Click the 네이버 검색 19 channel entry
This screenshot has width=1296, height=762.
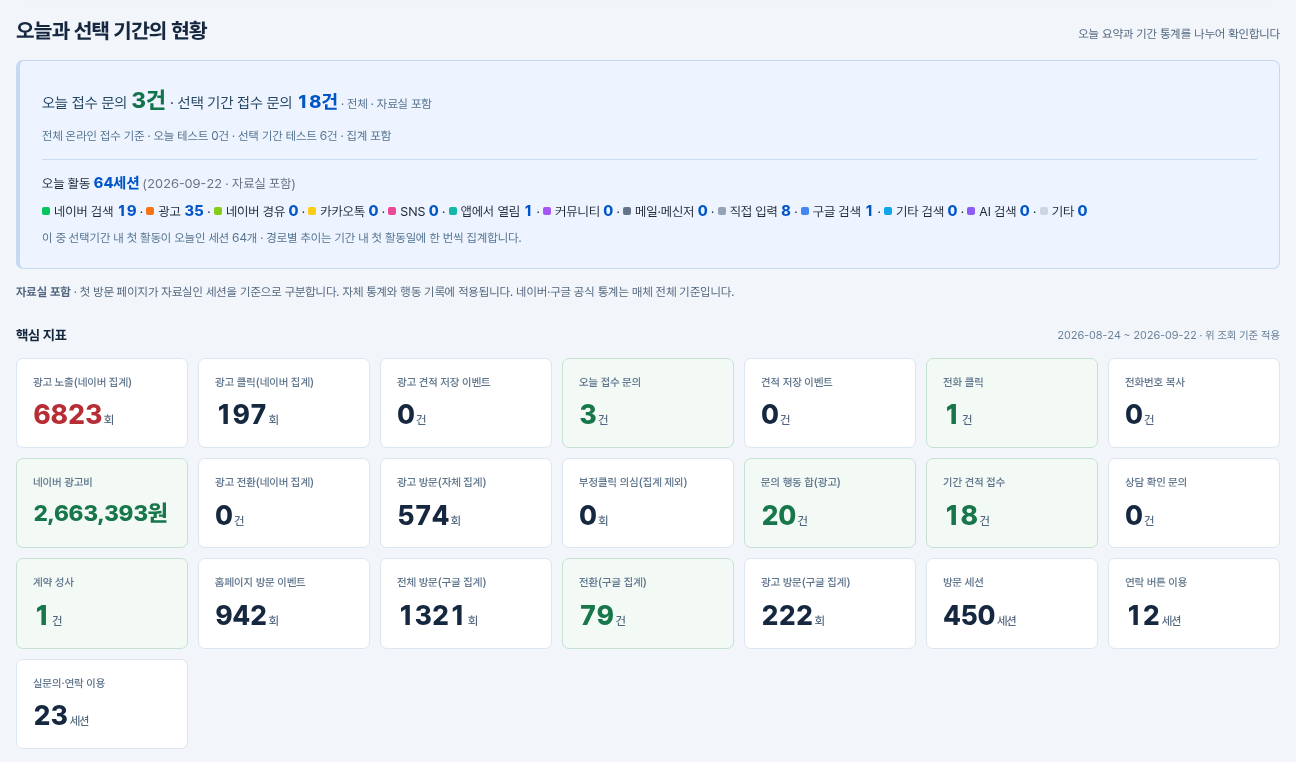(89, 211)
